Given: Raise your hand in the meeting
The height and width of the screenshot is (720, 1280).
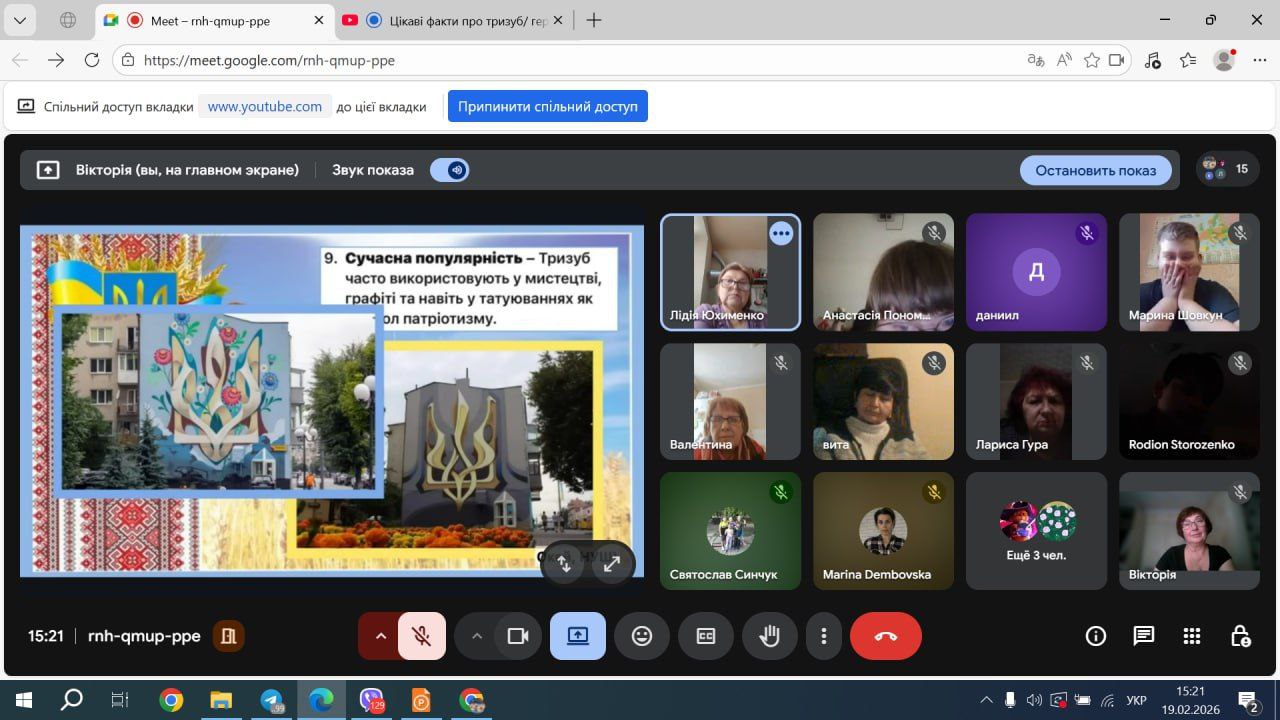Looking at the screenshot, I should [769, 636].
